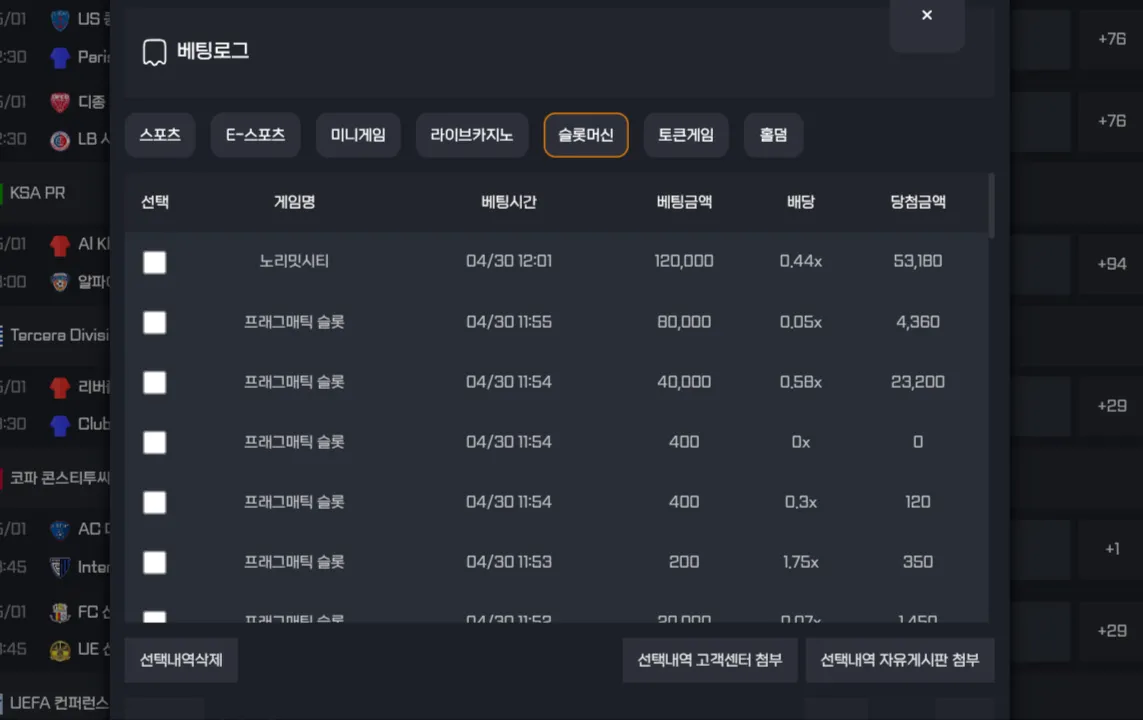Select the 토큰게임 tab
The height and width of the screenshot is (720, 1143).
(686, 135)
